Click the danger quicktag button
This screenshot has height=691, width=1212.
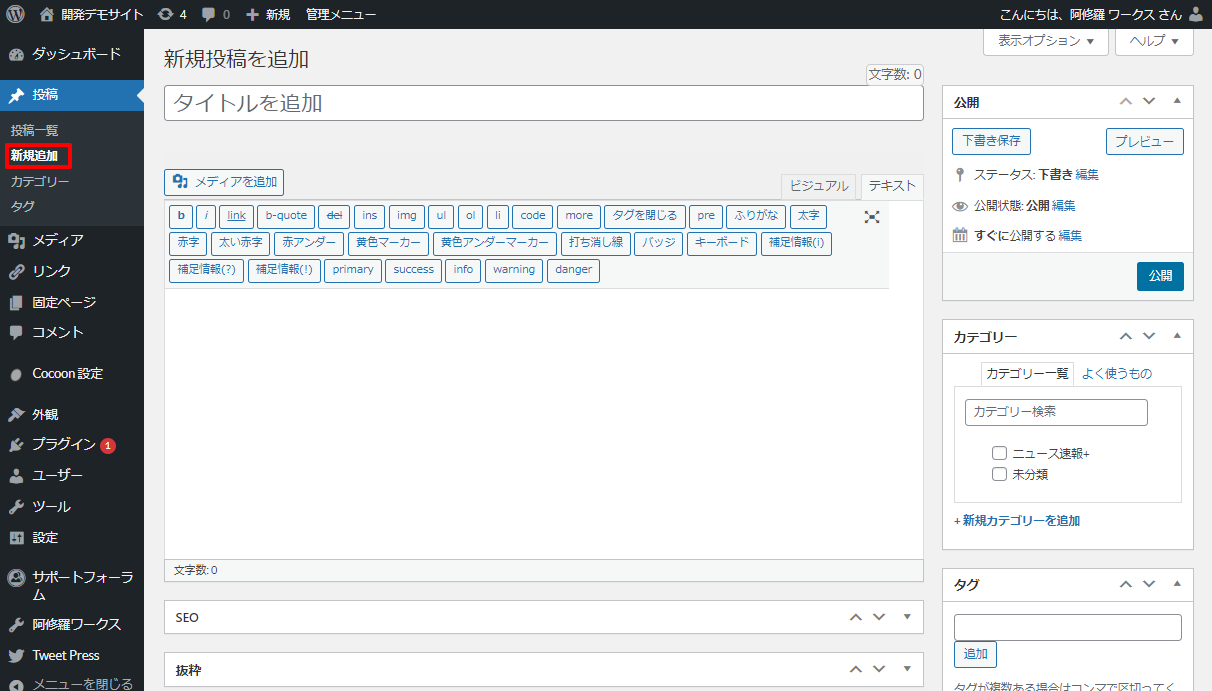[x=574, y=270]
